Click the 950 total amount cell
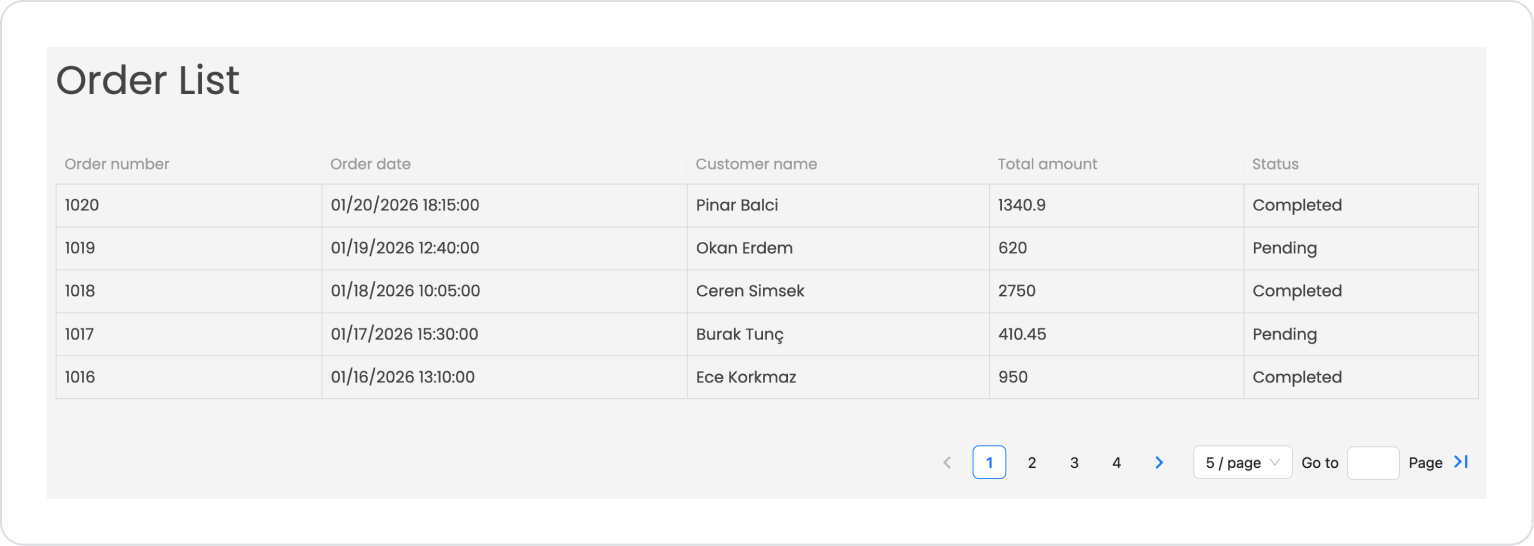This screenshot has width=1534, height=546. [x=1013, y=377]
